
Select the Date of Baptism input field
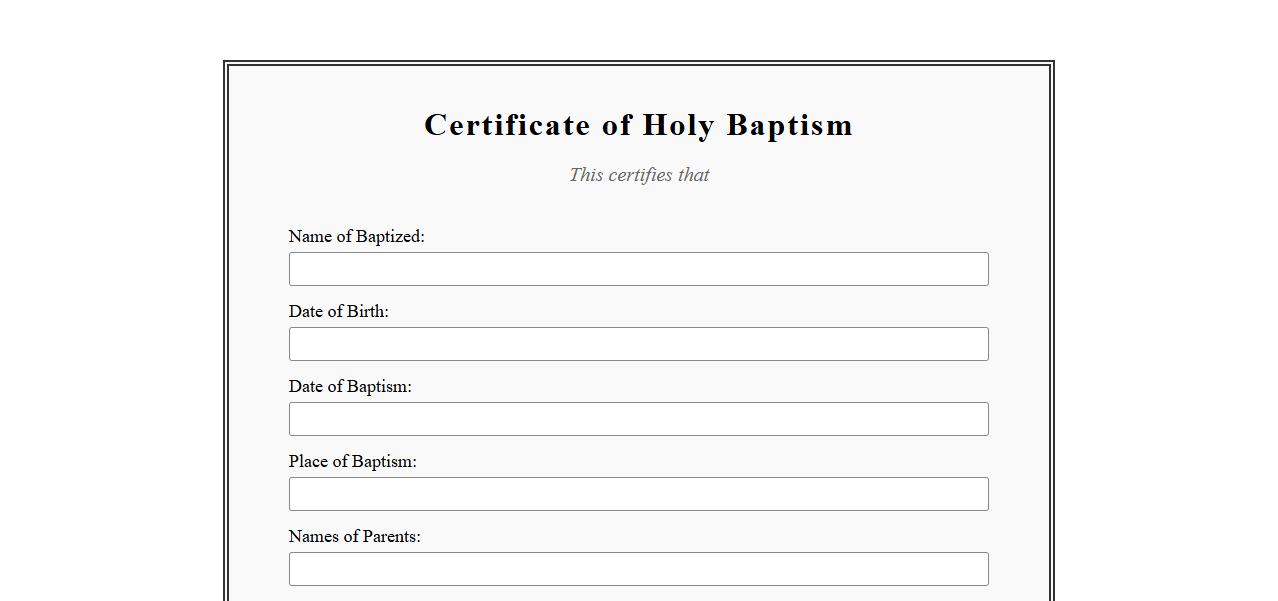pos(638,419)
